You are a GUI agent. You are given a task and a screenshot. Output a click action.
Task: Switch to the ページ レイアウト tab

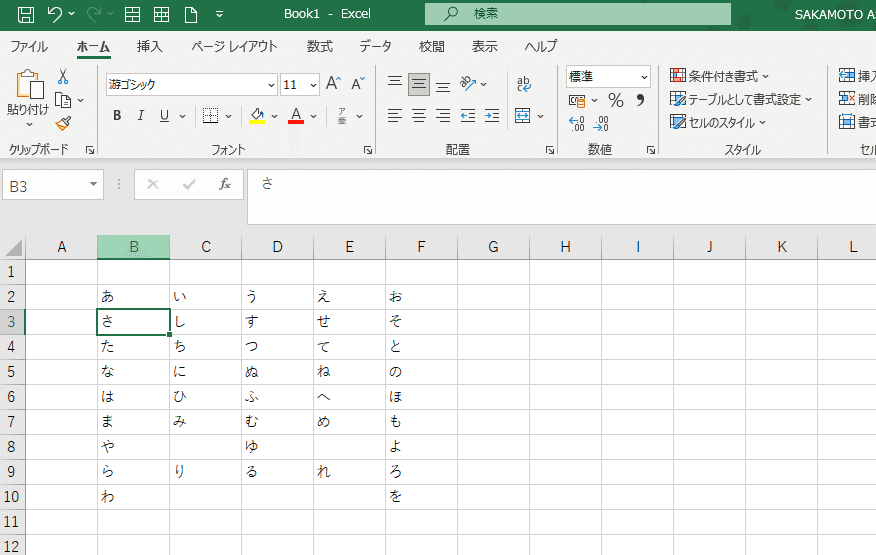pos(234,46)
